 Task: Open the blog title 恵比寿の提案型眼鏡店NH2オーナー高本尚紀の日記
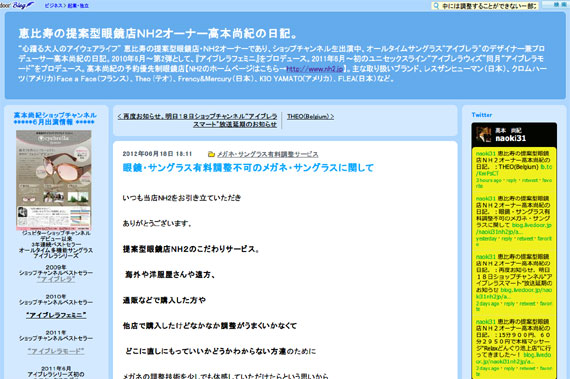point(159,33)
